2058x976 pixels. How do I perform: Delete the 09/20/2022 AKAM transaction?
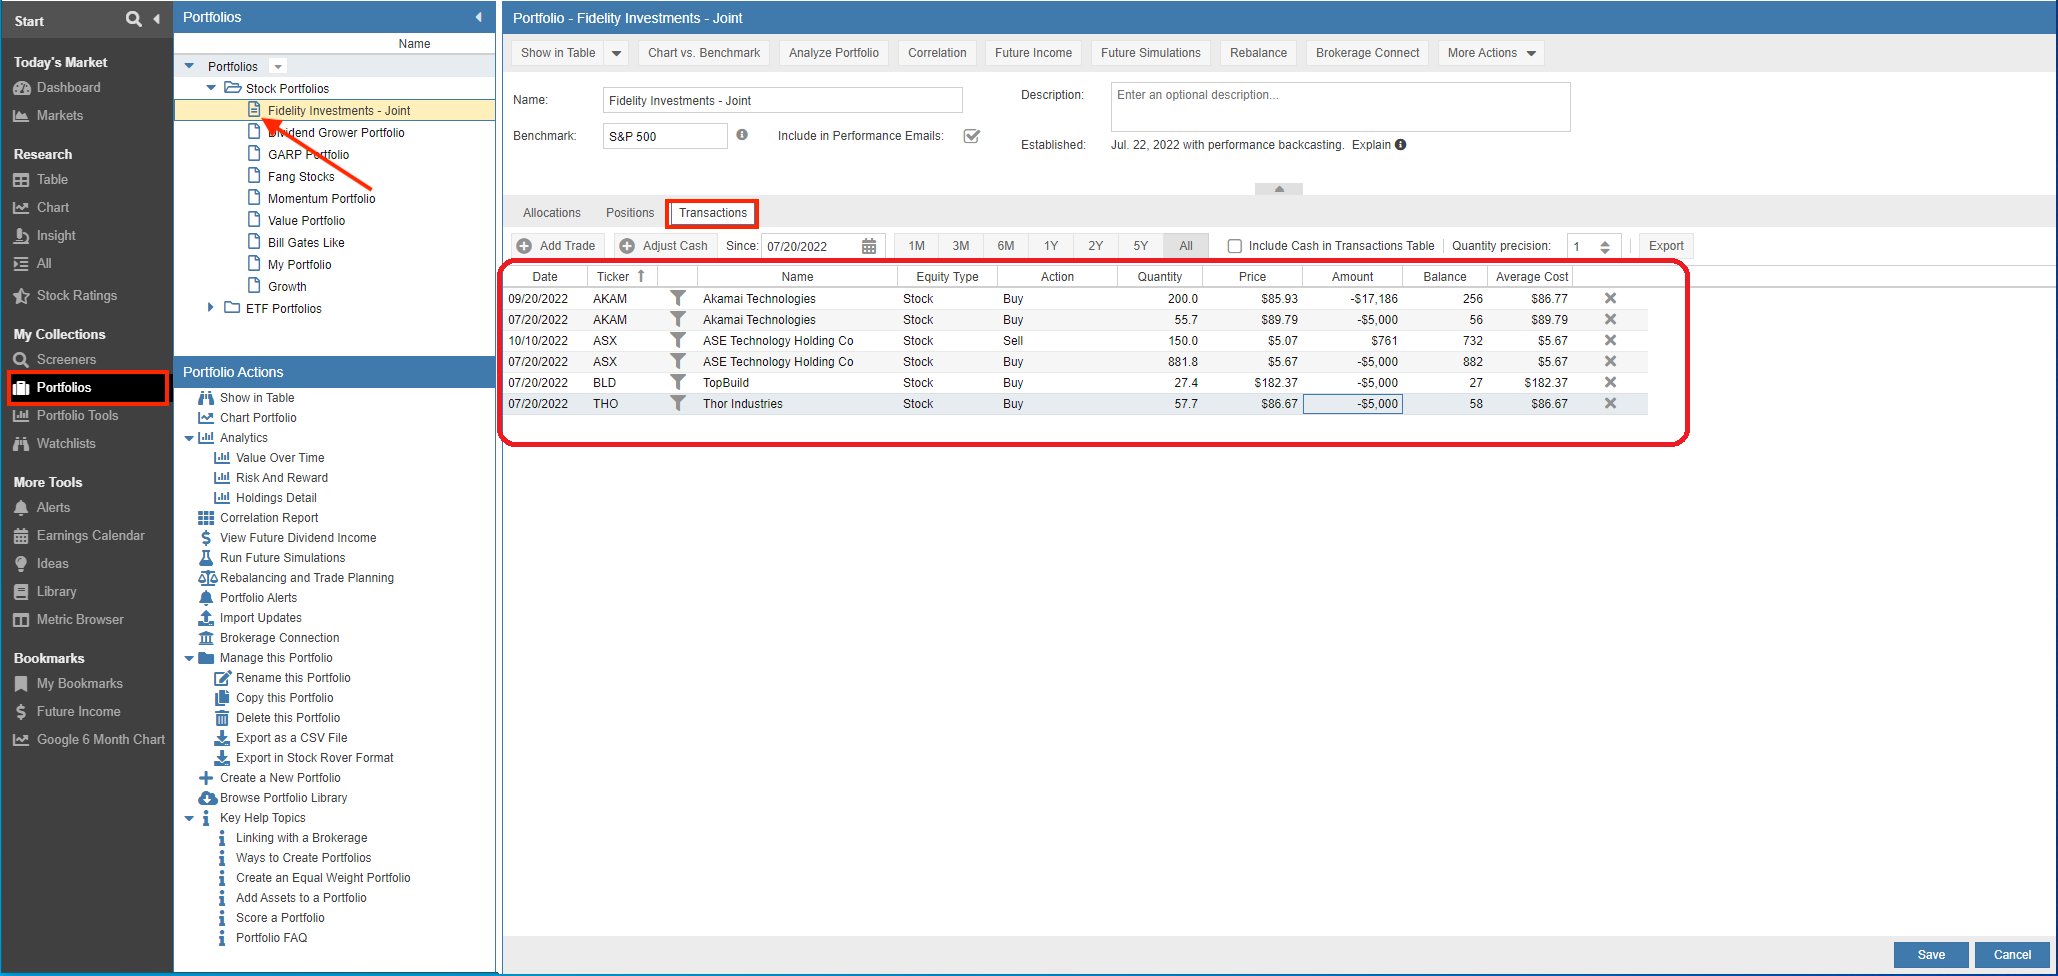pyautogui.click(x=1610, y=298)
